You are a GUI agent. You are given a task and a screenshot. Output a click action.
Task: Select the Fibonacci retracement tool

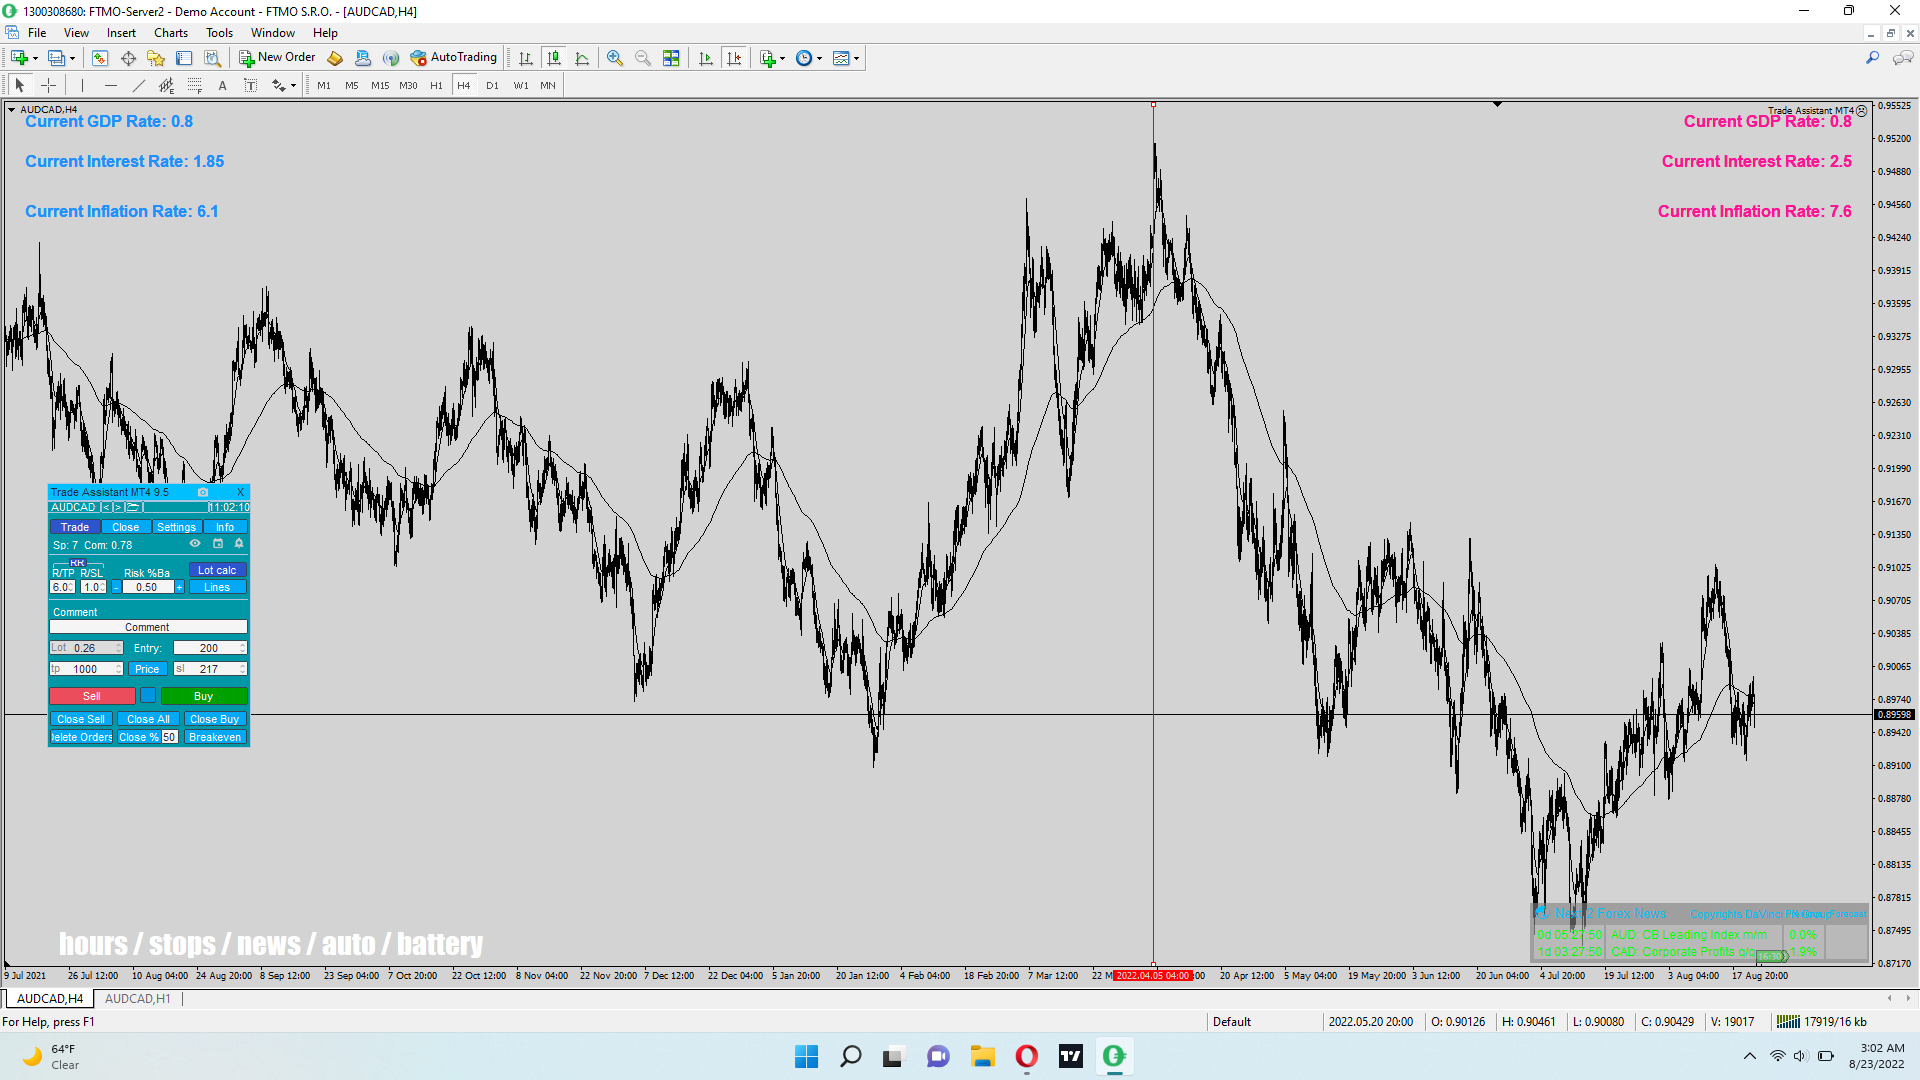(x=195, y=86)
